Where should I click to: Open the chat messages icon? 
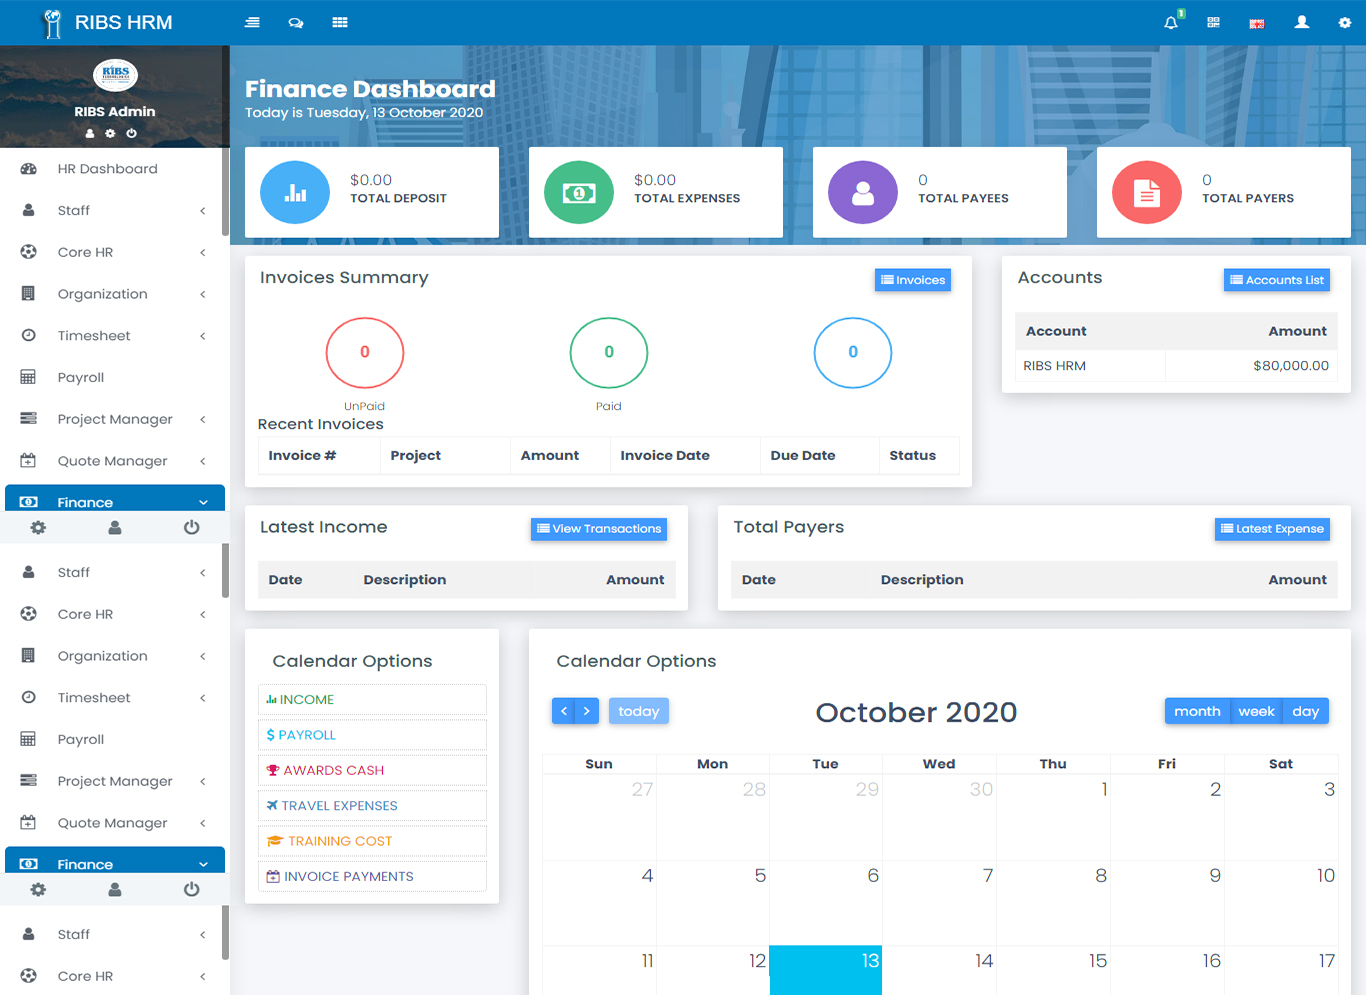296,21
